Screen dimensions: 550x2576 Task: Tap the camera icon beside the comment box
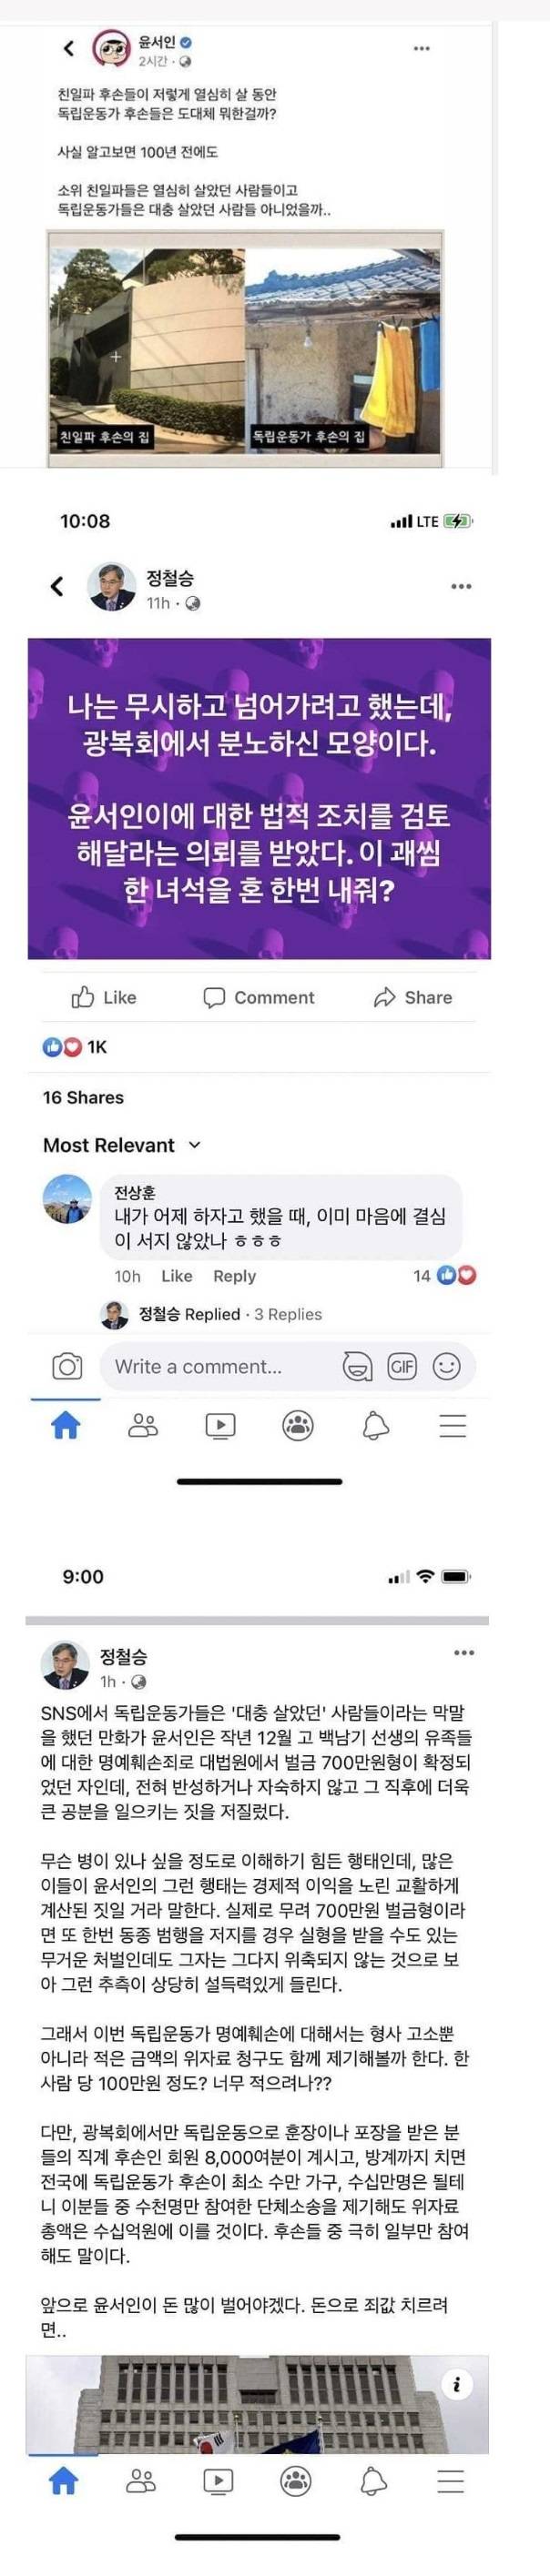(67, 1366)
